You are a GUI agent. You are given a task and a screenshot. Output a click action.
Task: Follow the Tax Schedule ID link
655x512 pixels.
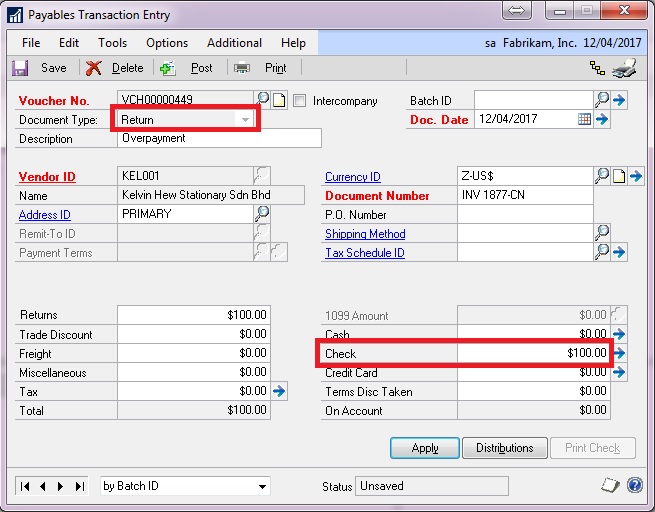[365, 253]
